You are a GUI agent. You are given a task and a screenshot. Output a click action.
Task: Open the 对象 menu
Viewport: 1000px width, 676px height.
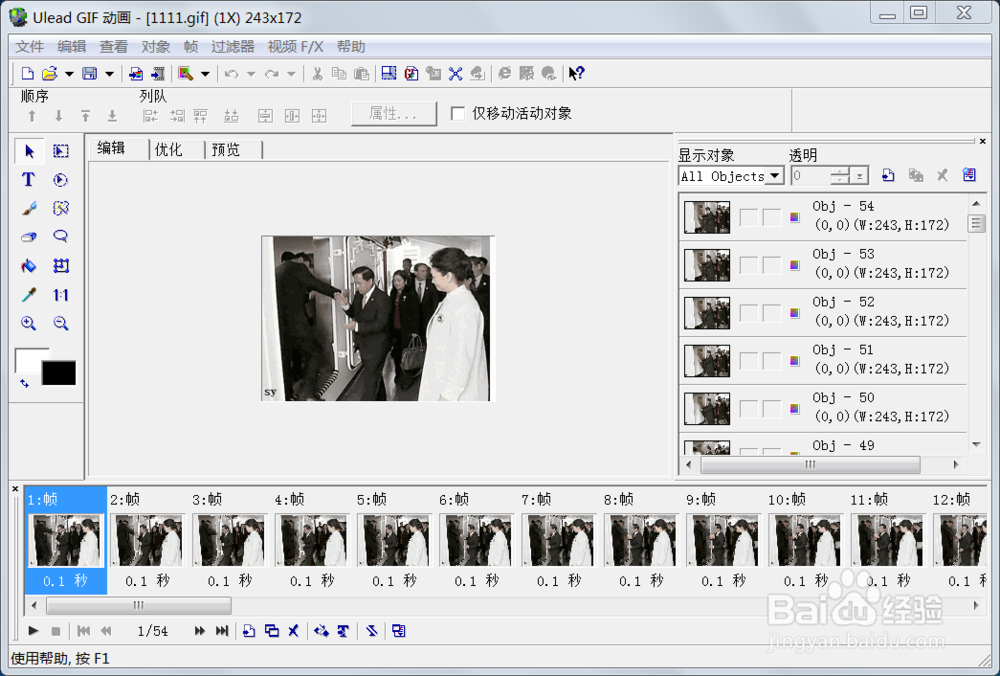[x=156, y=47]
